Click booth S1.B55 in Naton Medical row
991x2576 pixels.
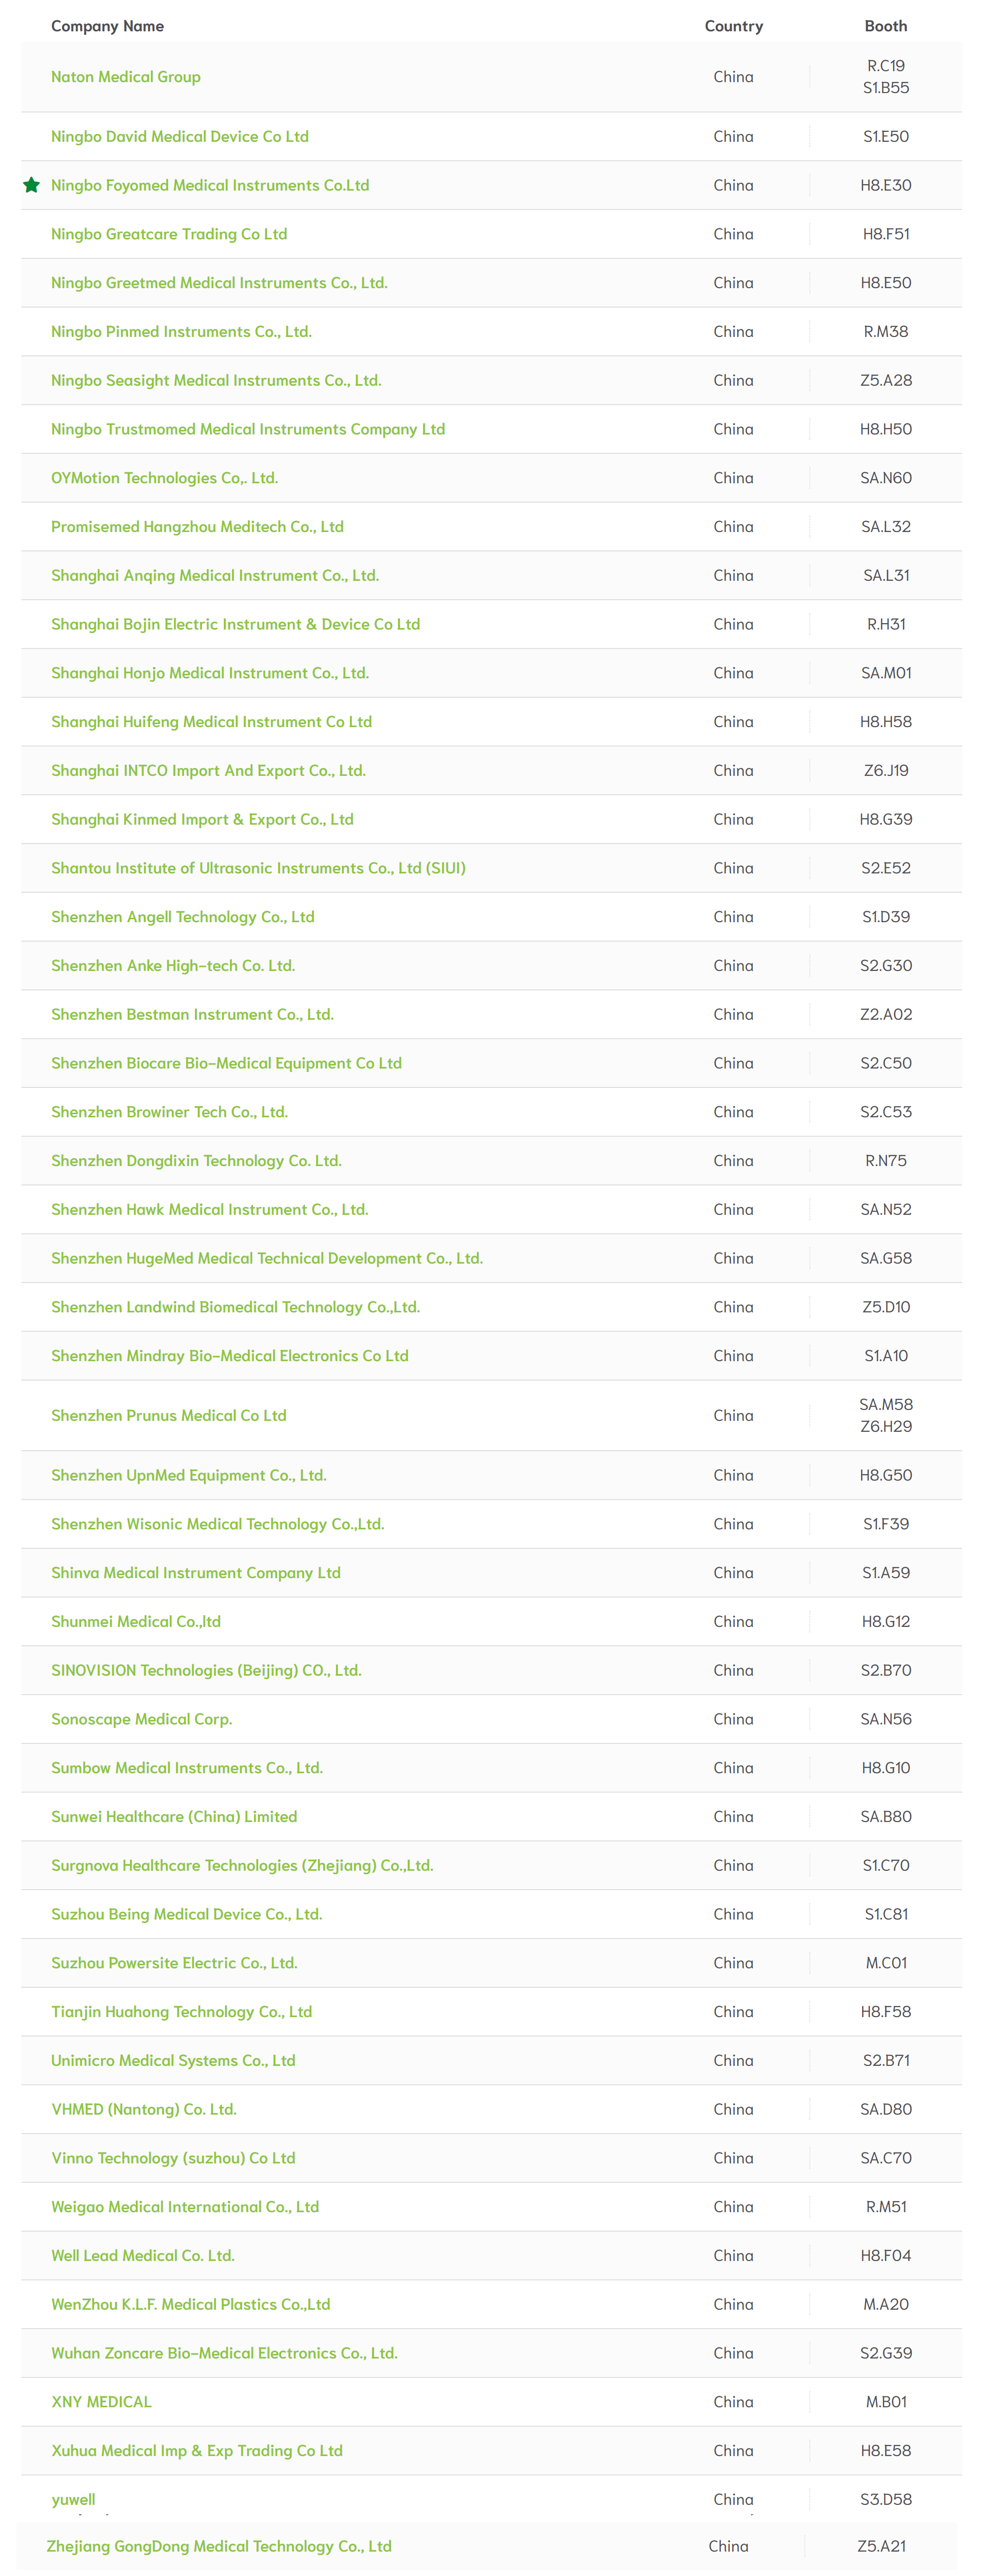click(x=886, y=88)
